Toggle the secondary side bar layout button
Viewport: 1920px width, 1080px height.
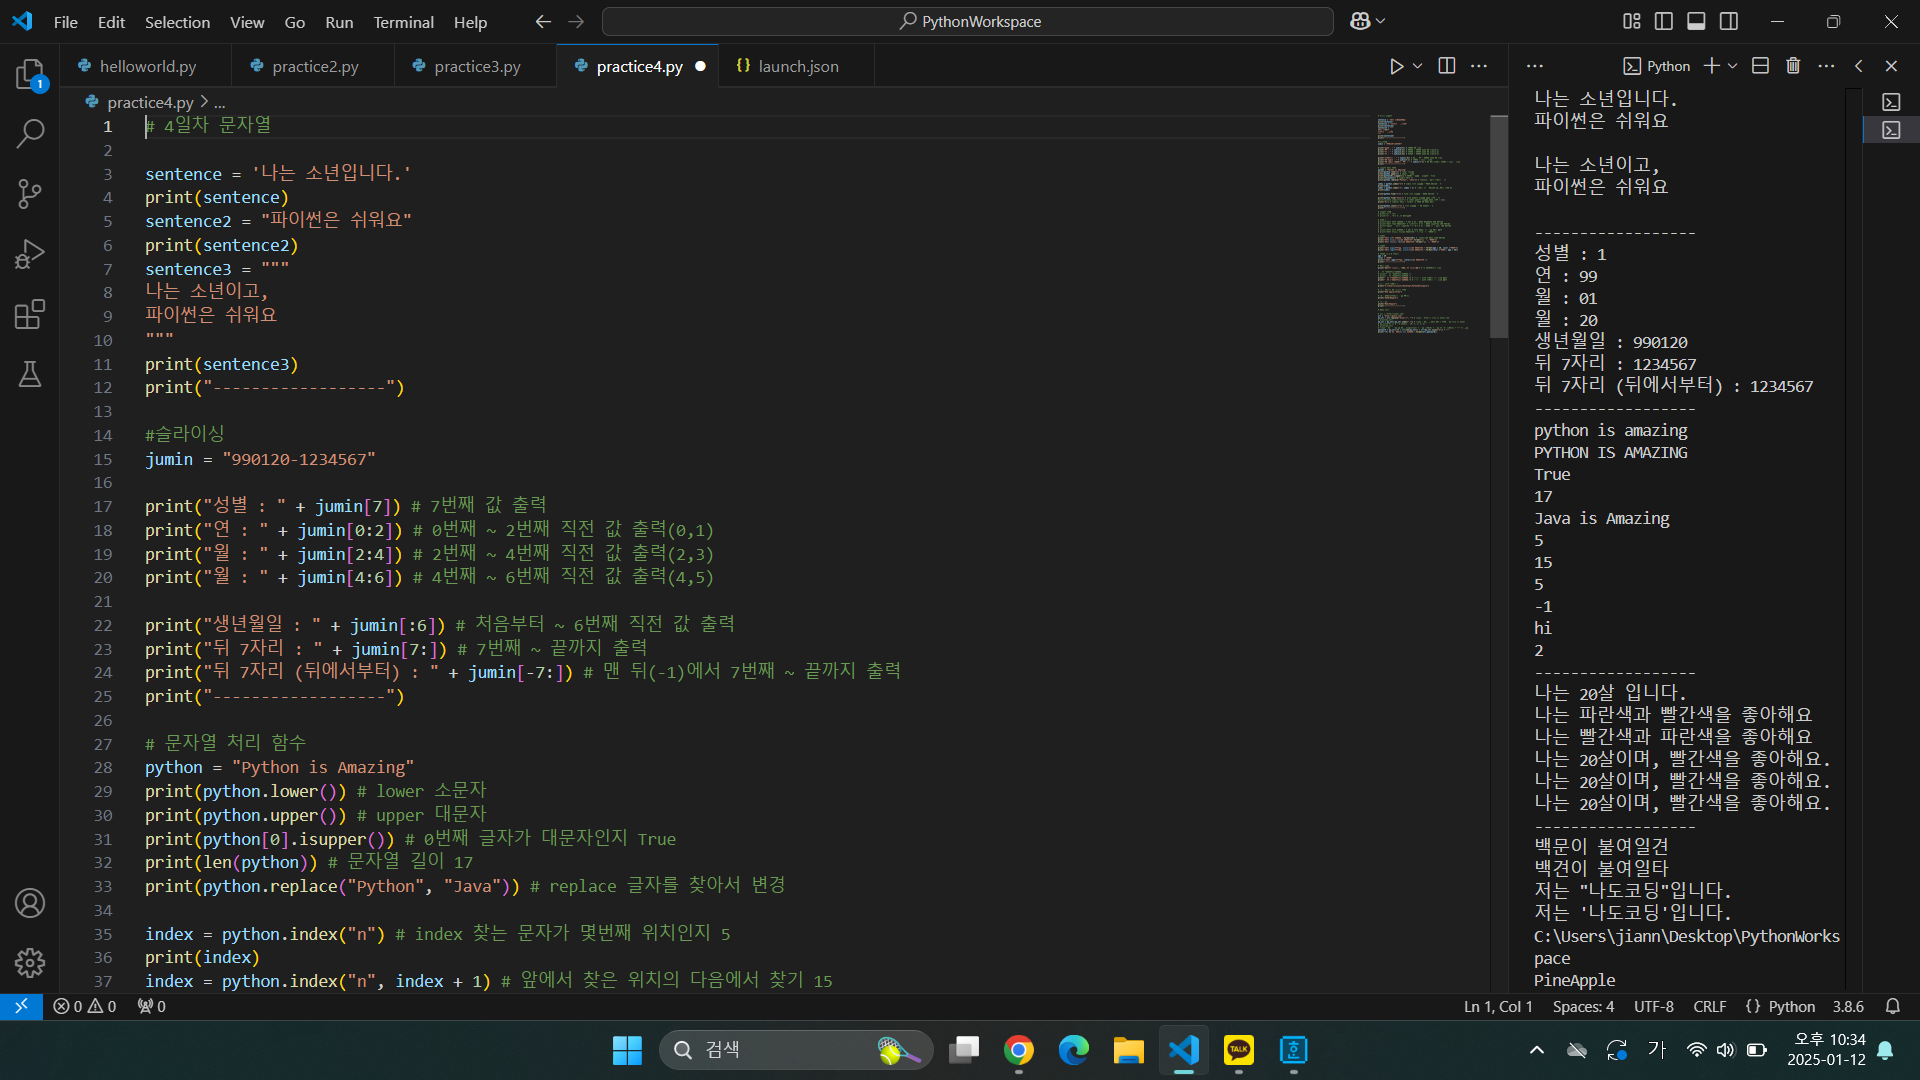click(x=1729, y=21)
